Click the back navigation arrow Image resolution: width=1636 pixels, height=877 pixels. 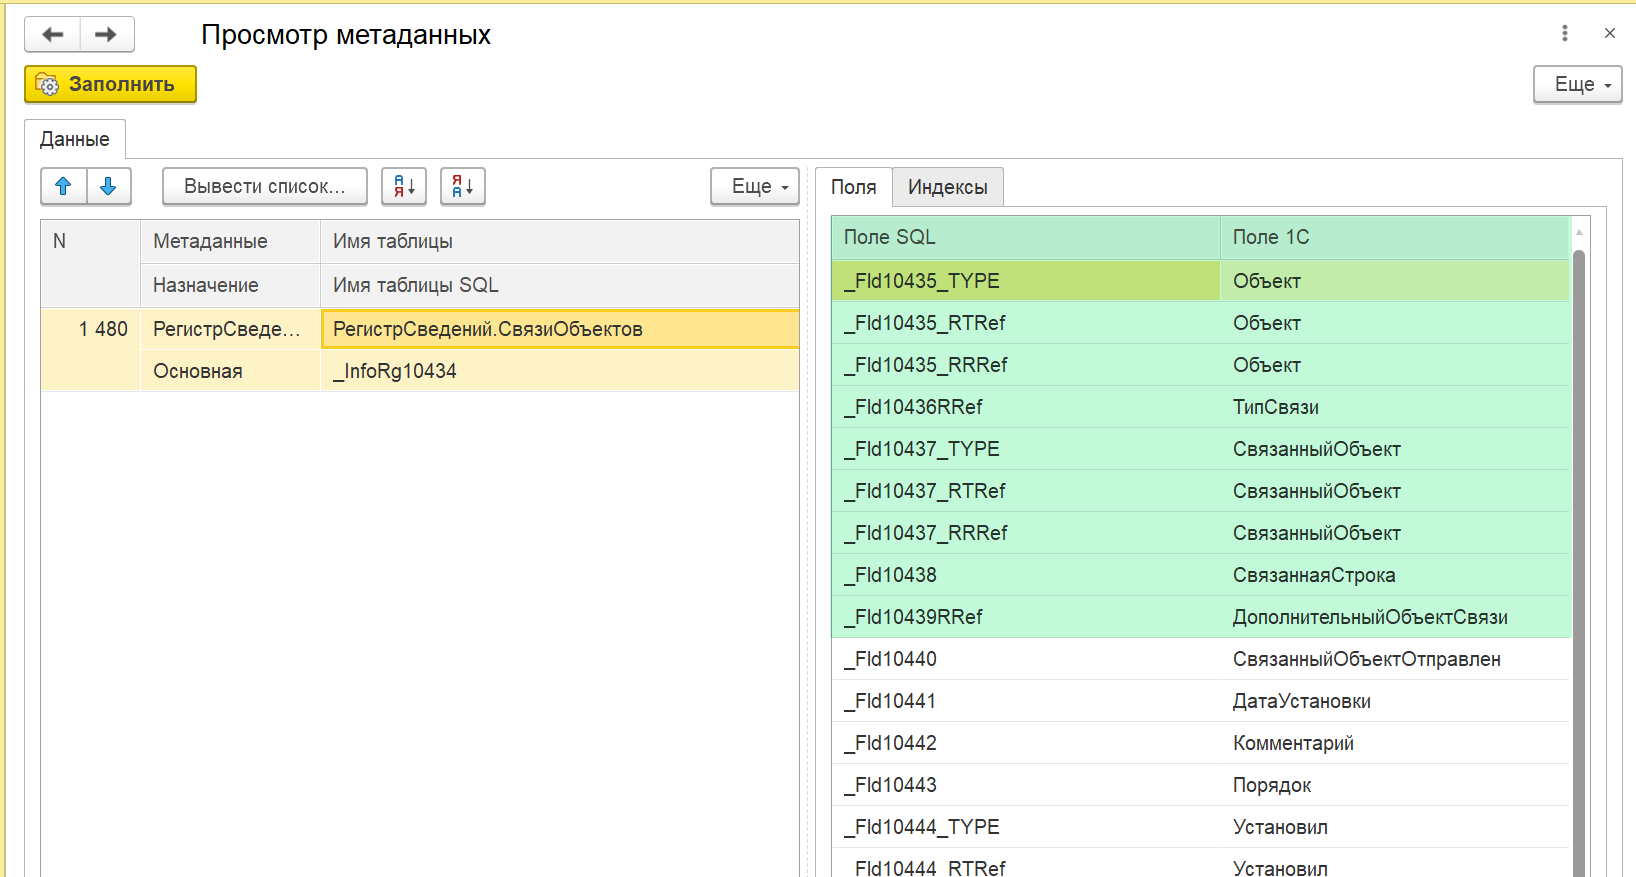52,35
